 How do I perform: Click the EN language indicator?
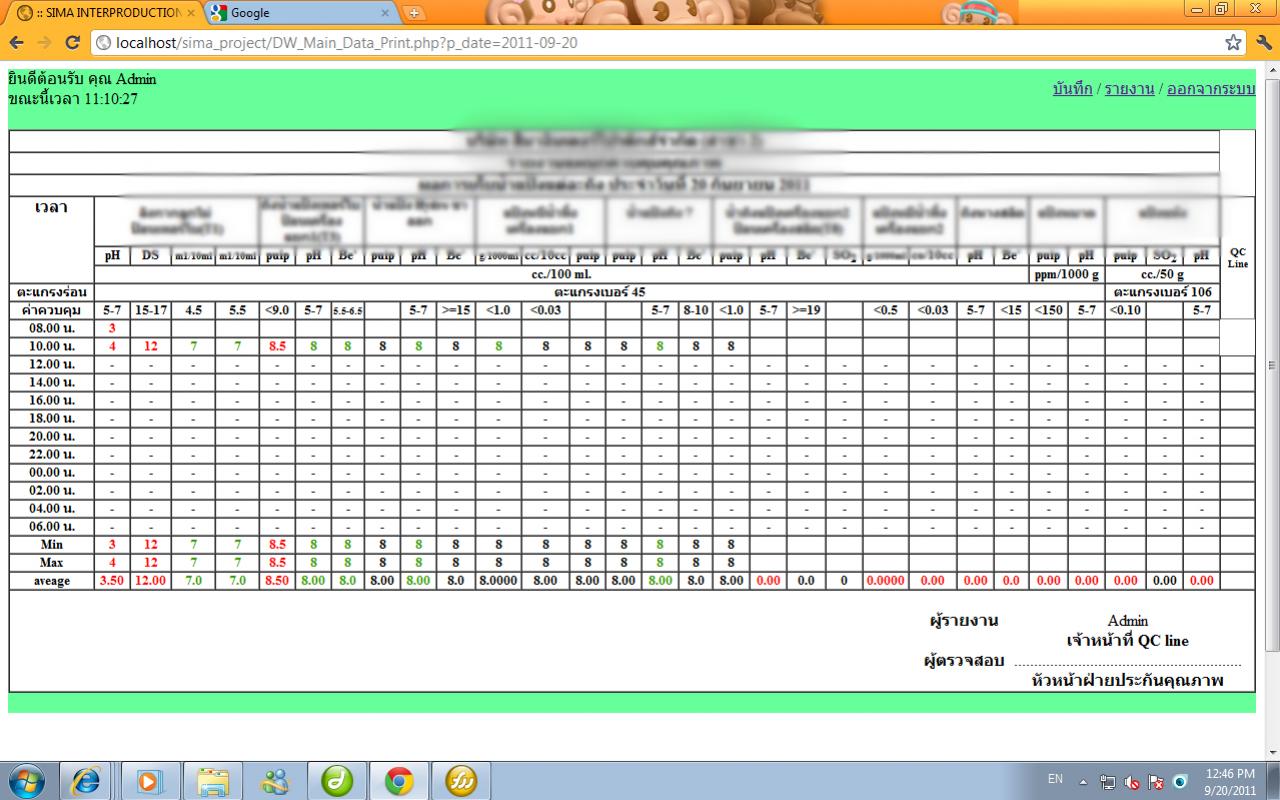[x=1055, y=779]
